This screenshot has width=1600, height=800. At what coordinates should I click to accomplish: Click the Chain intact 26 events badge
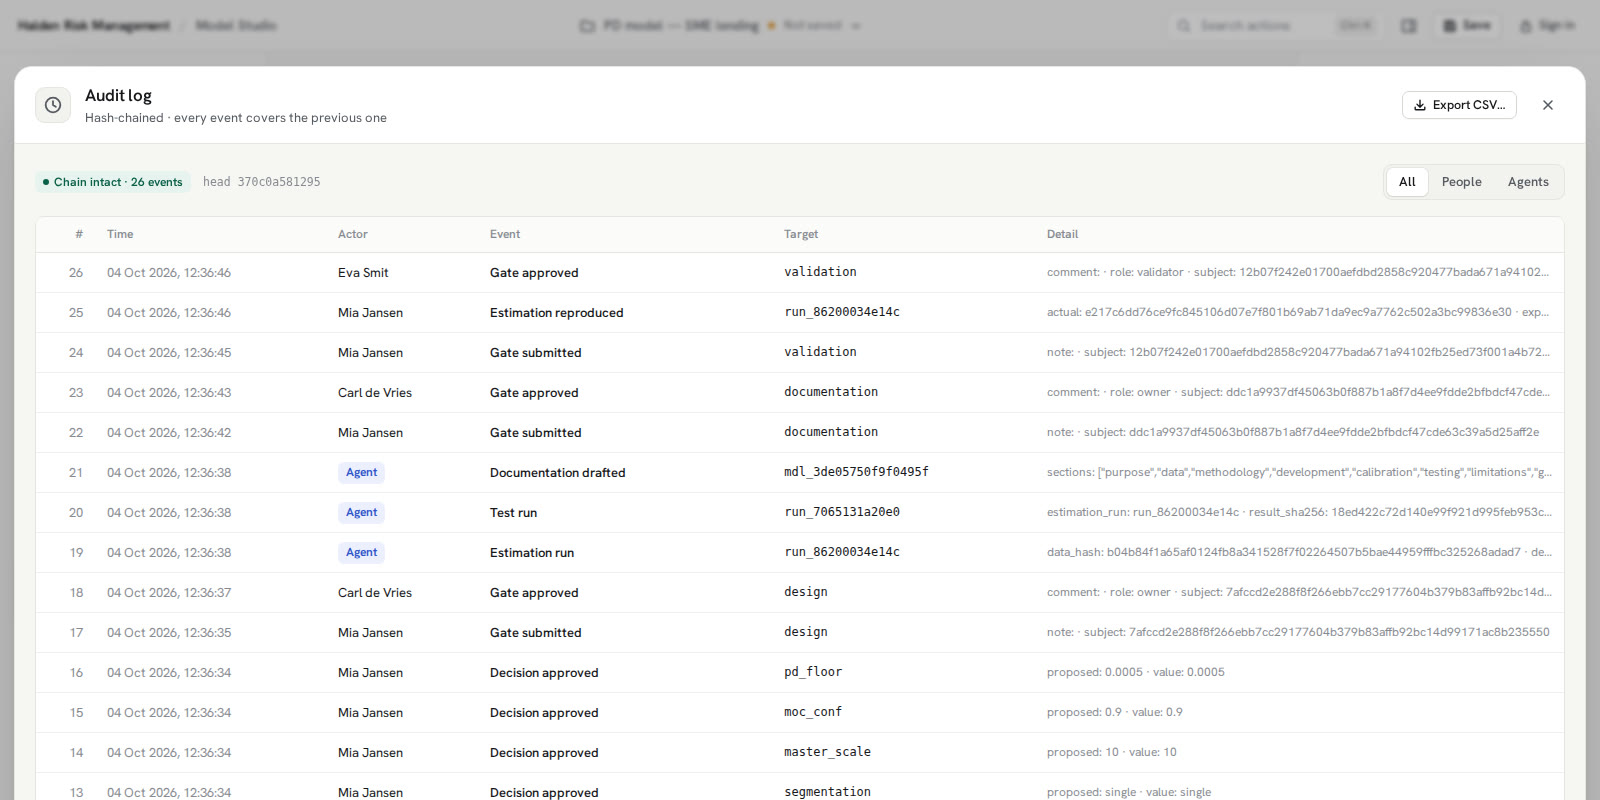[113, 182]
